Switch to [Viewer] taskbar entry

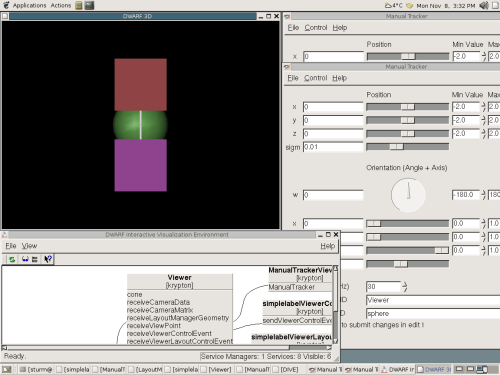coord(217,369)
